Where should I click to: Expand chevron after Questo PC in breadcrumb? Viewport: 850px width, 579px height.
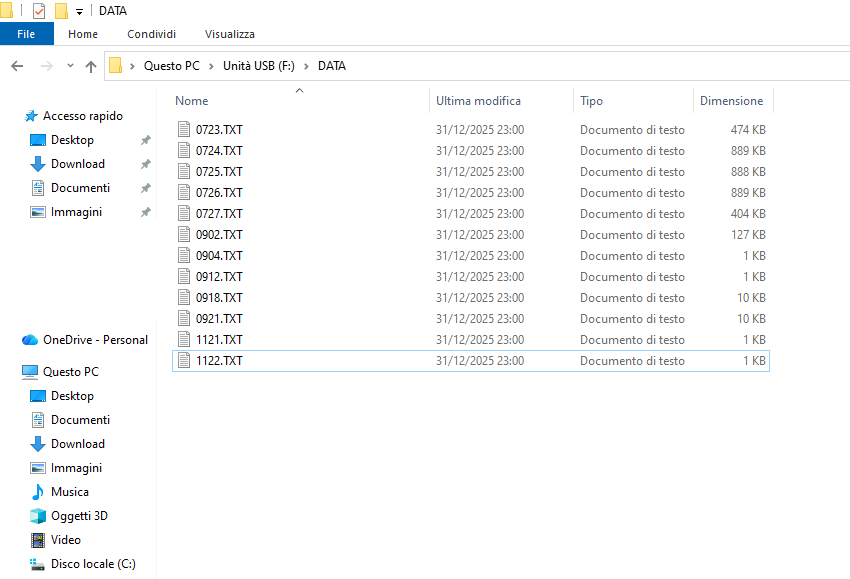point(211,66)
